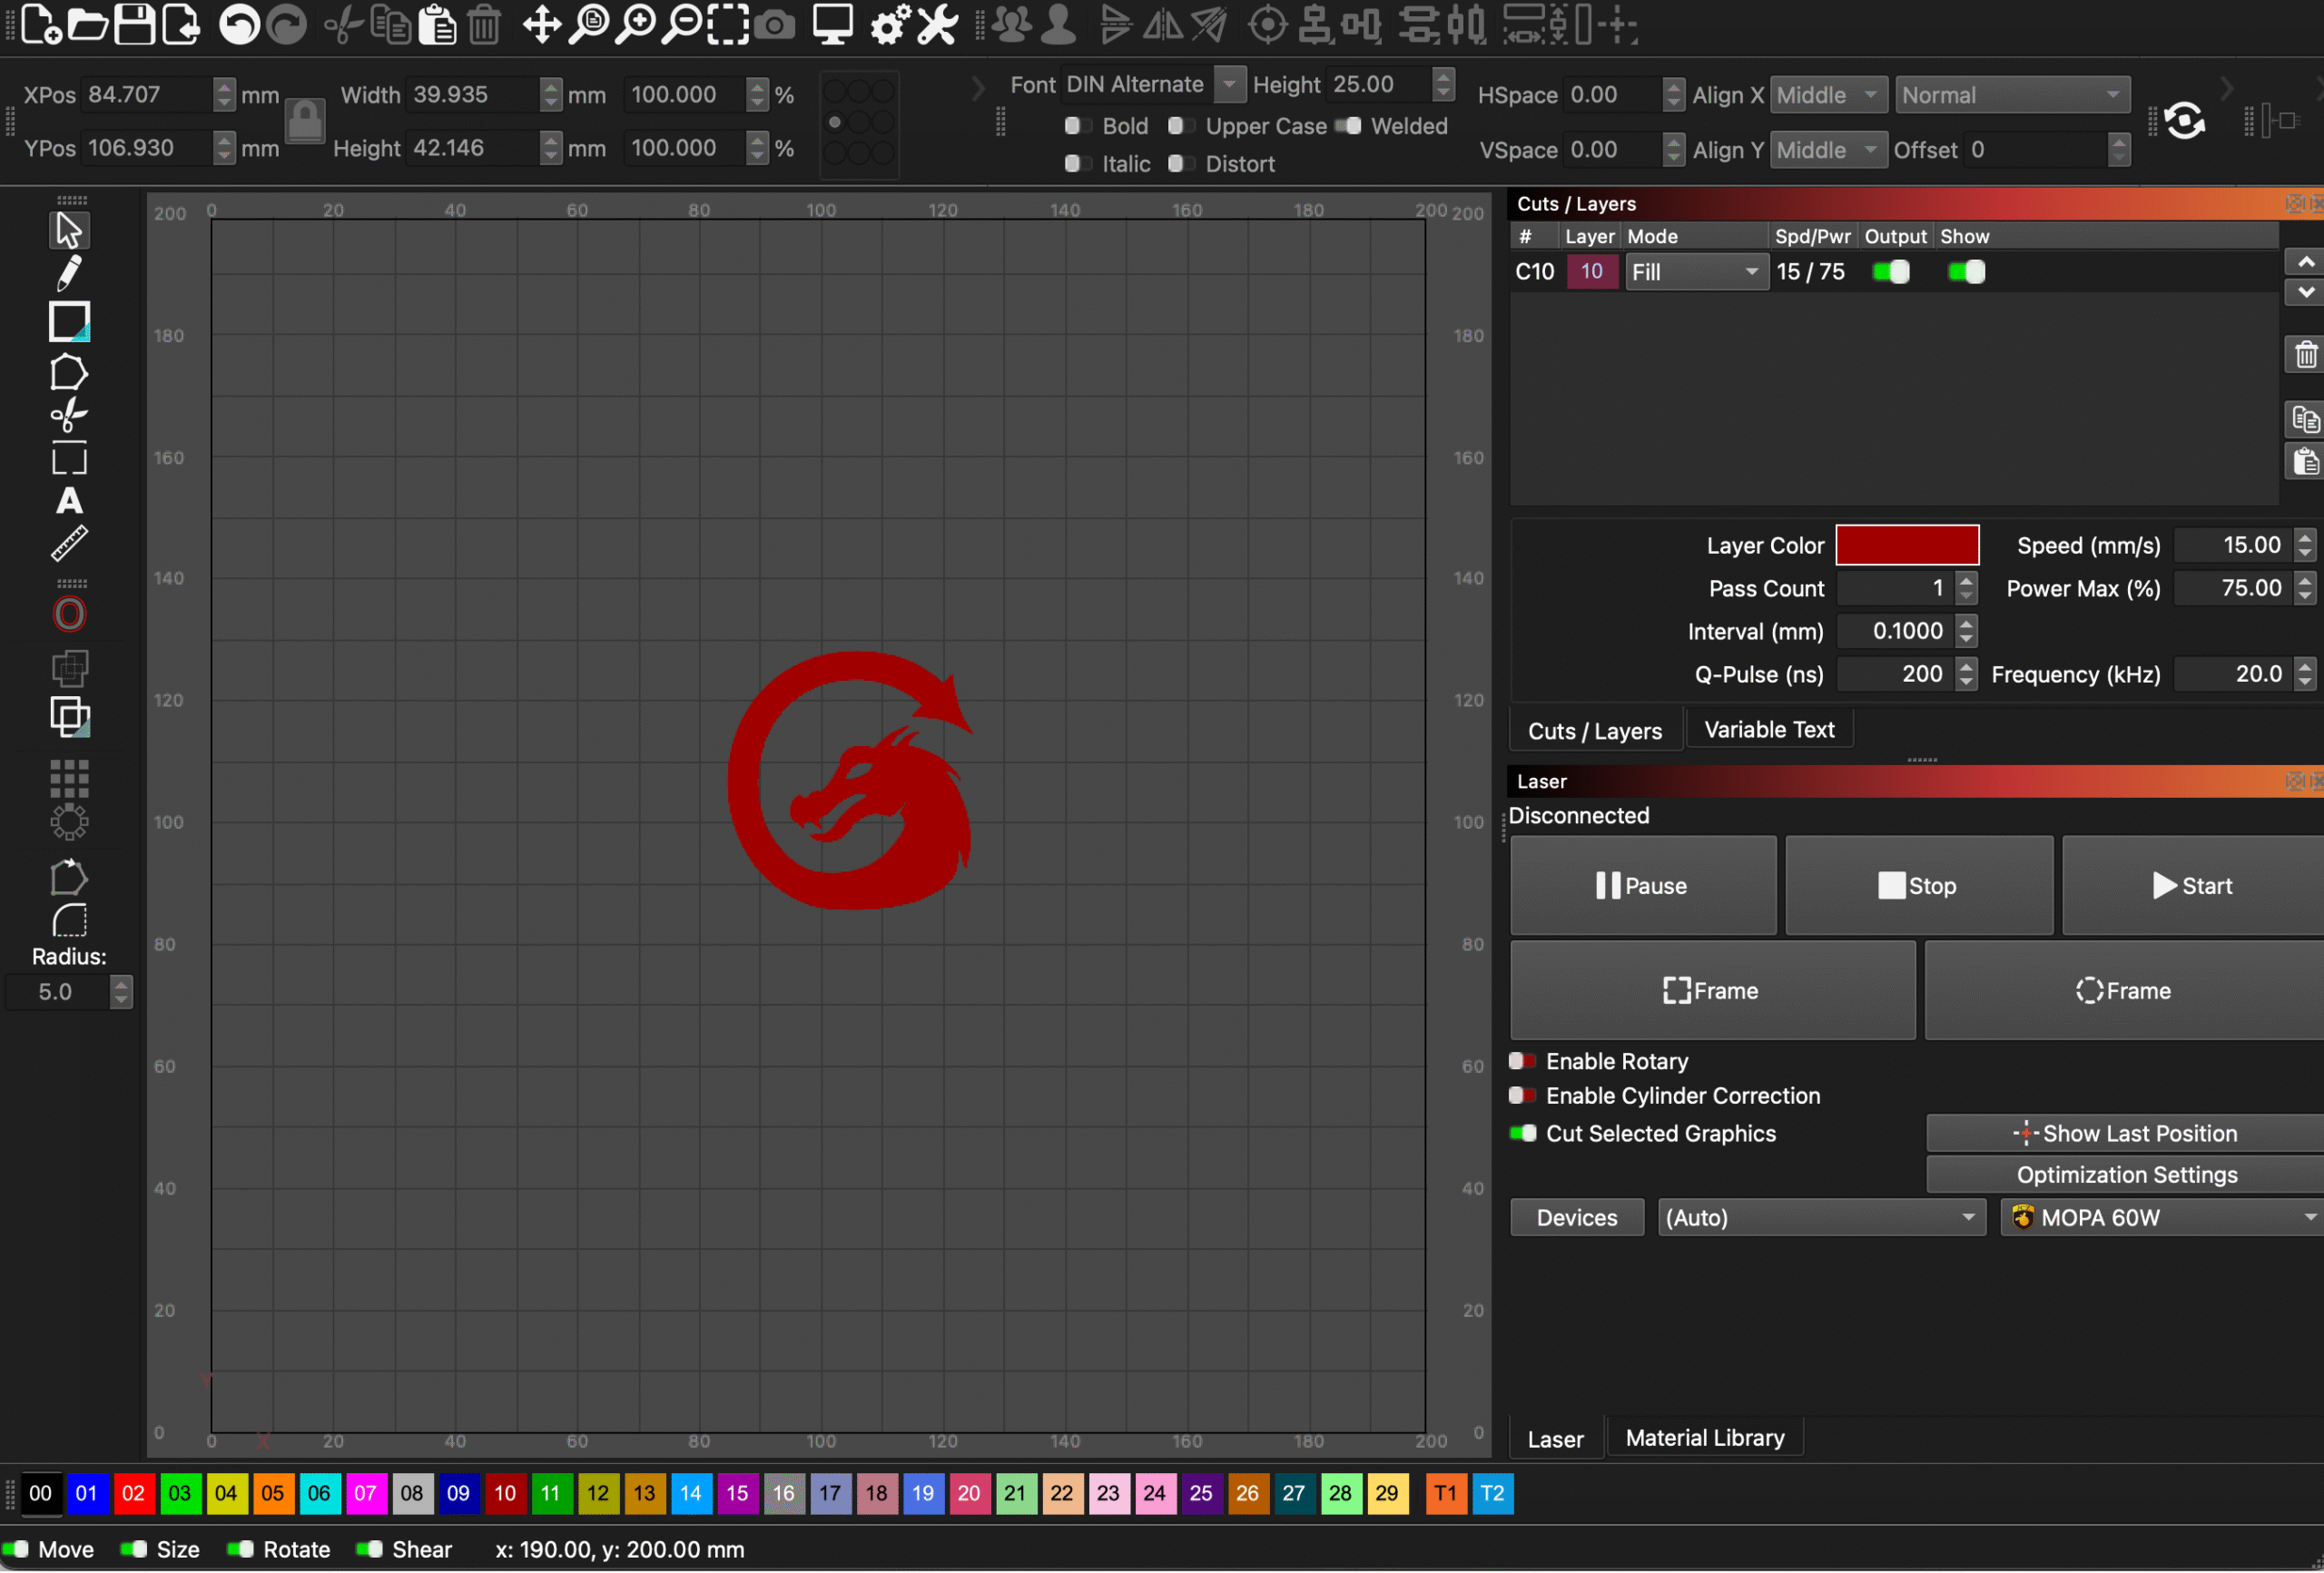The width and height of the screenshot is (2324, 1573).
Task: Select the Text tool in the left toolbar
Action: tap(68, 501)
